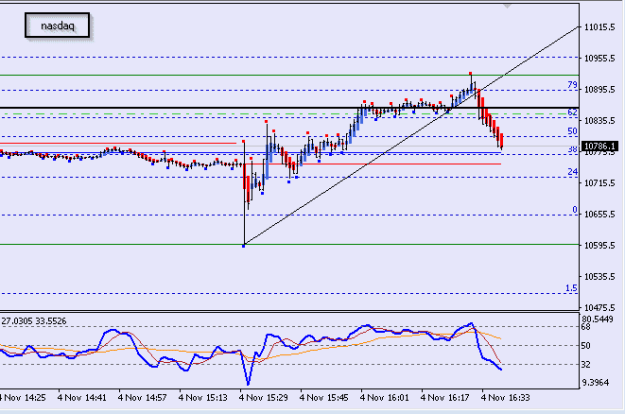Click the Fibonacci level label 62
Viewport: 625px width, 414px height.
click(x=572, y=112)
